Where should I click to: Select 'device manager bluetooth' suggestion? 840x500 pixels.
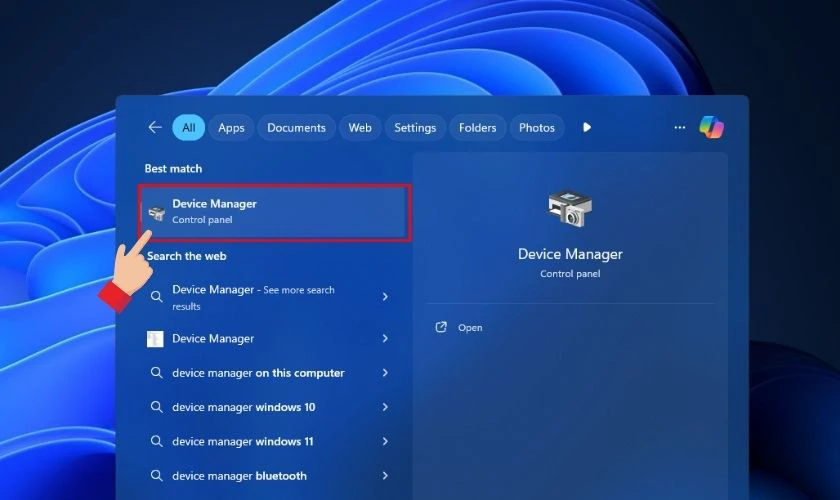239,475
